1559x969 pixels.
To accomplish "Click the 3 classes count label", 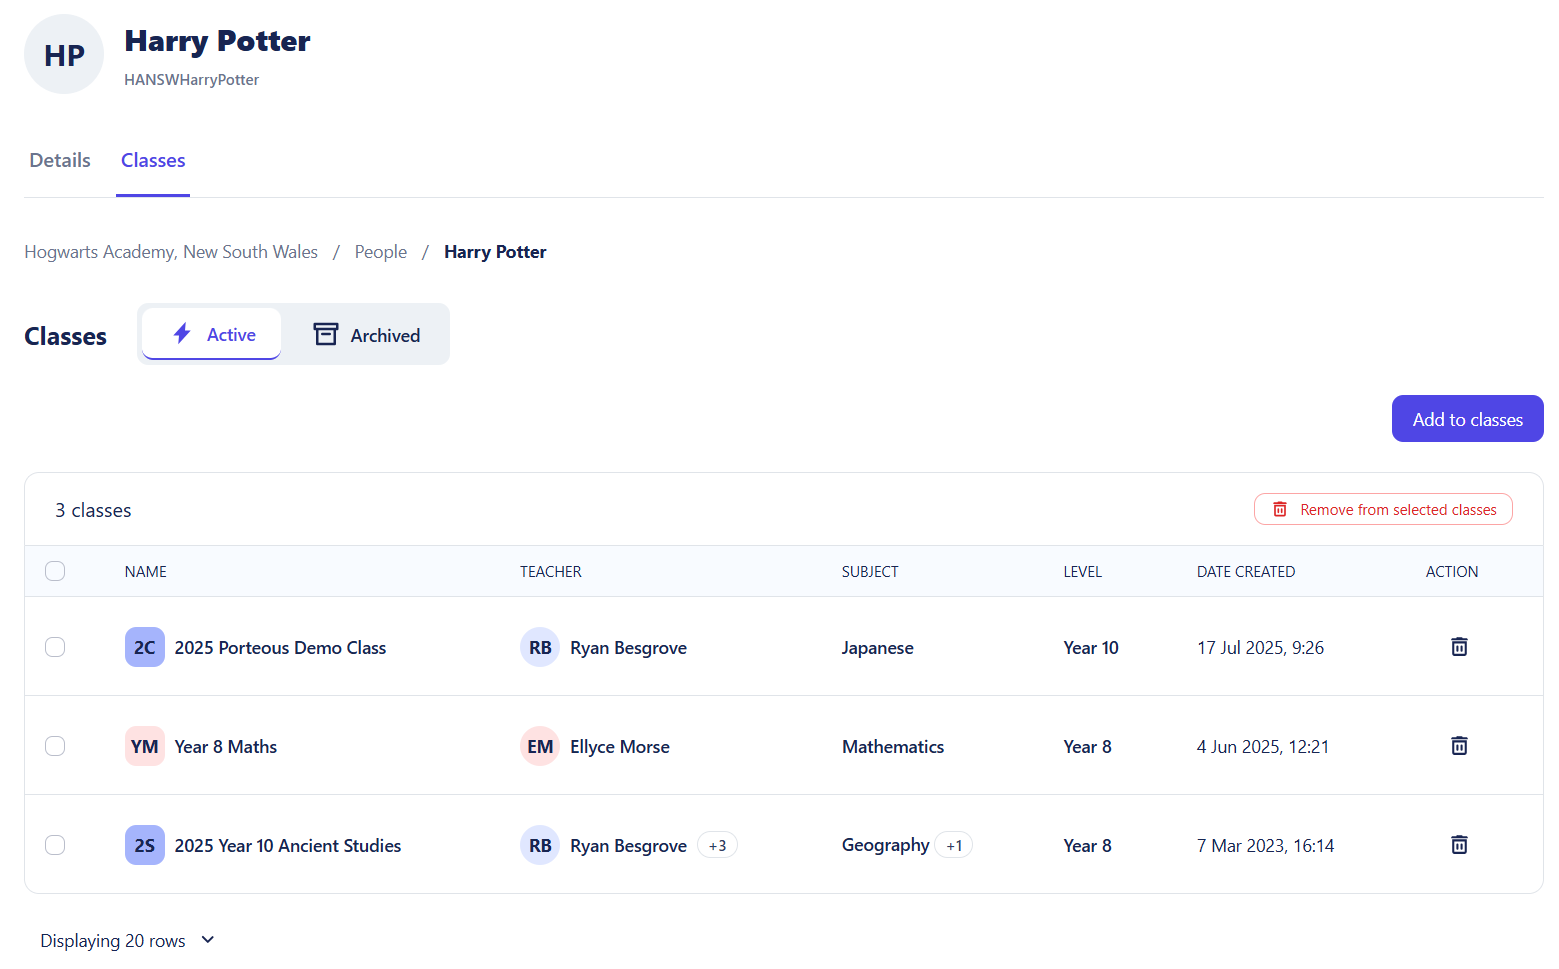I will pos(93,510).
